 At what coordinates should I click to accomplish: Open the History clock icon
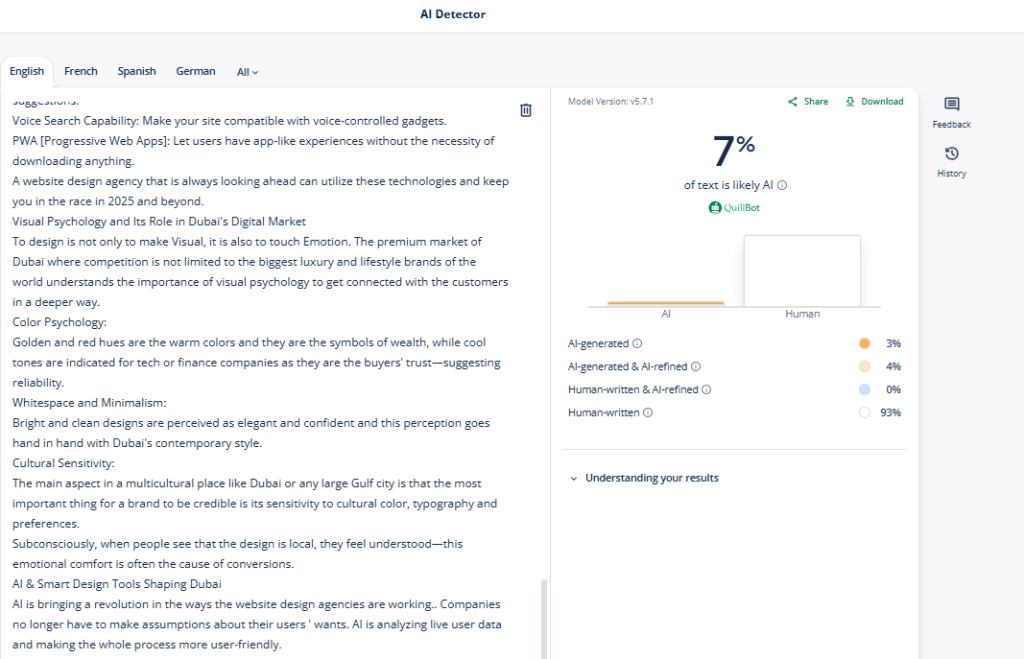pos(951,154)
